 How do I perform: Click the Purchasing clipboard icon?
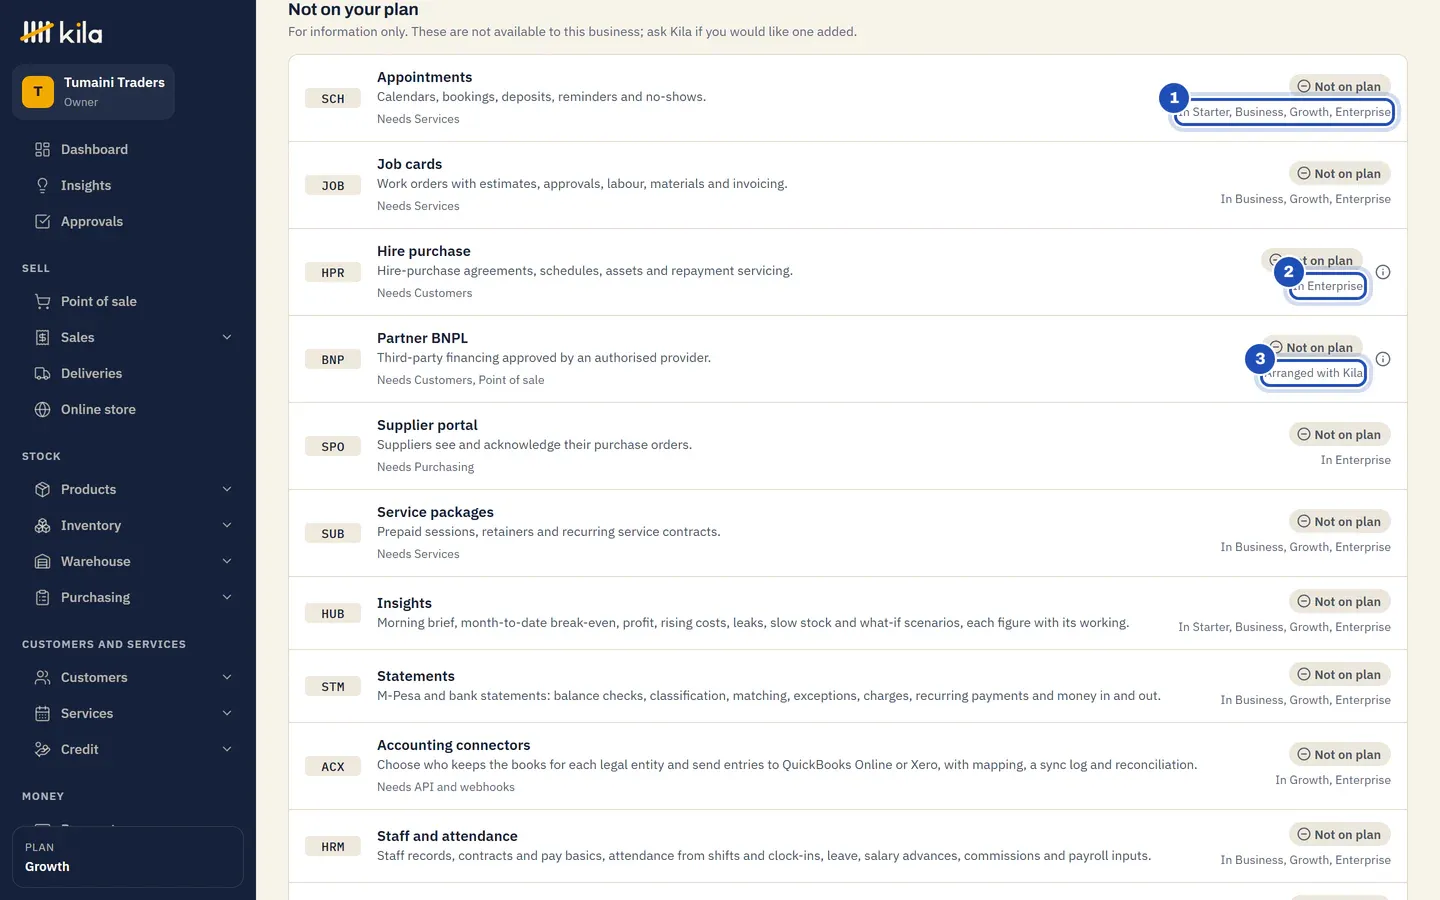pos(42,598)
